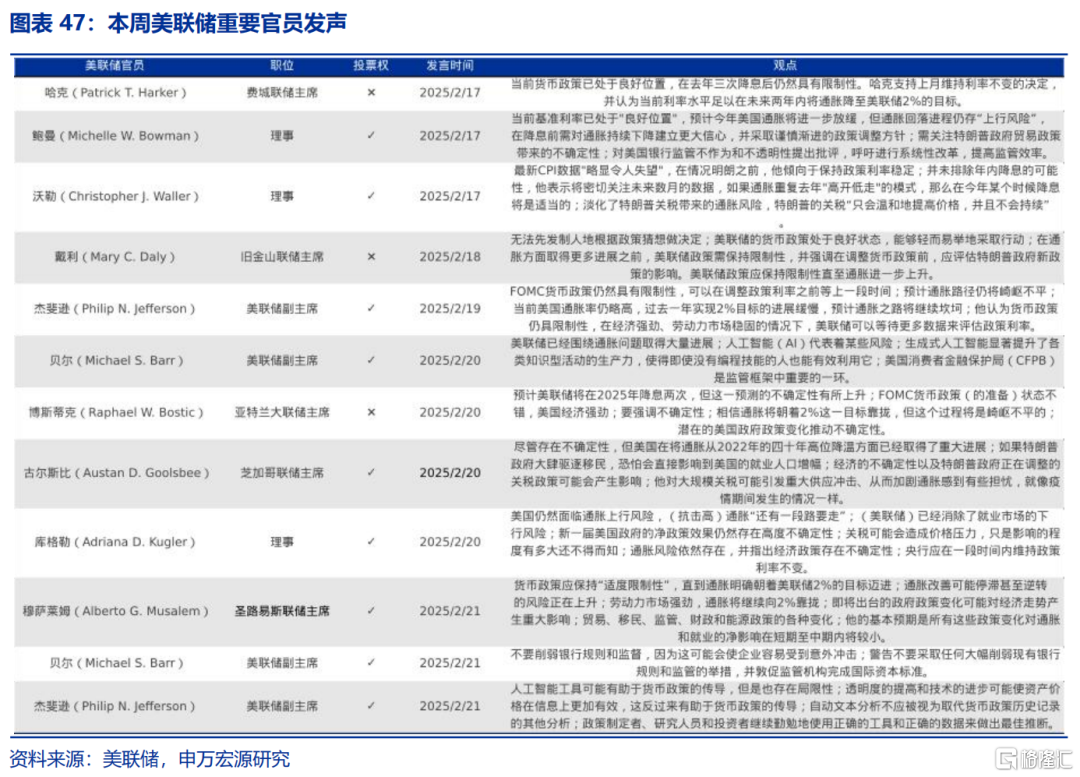Click the "发言时间" column header
The width and height of the screenshot is (1080, 777).
coord(450,65)
